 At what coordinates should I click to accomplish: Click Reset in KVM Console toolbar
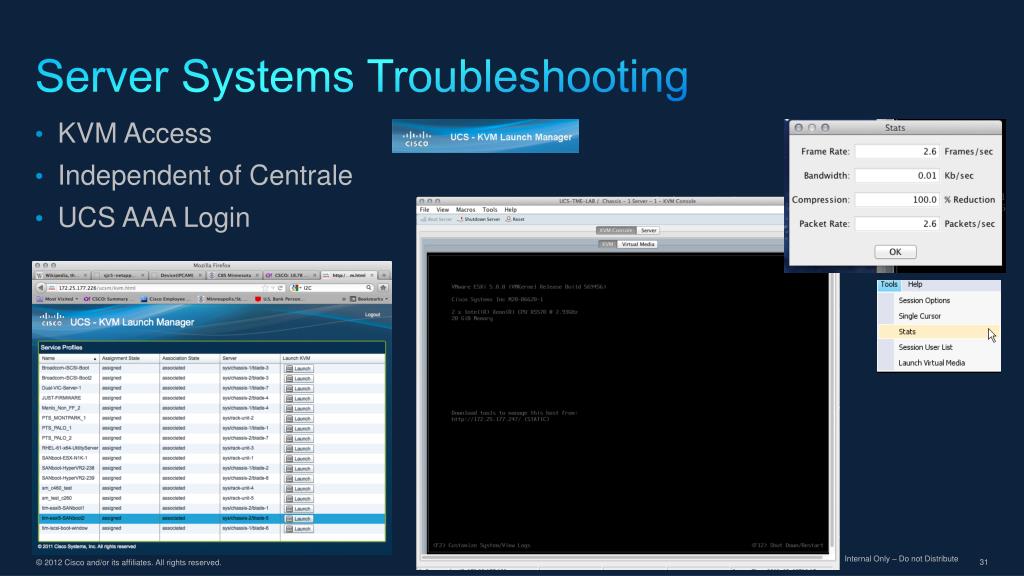515,219
